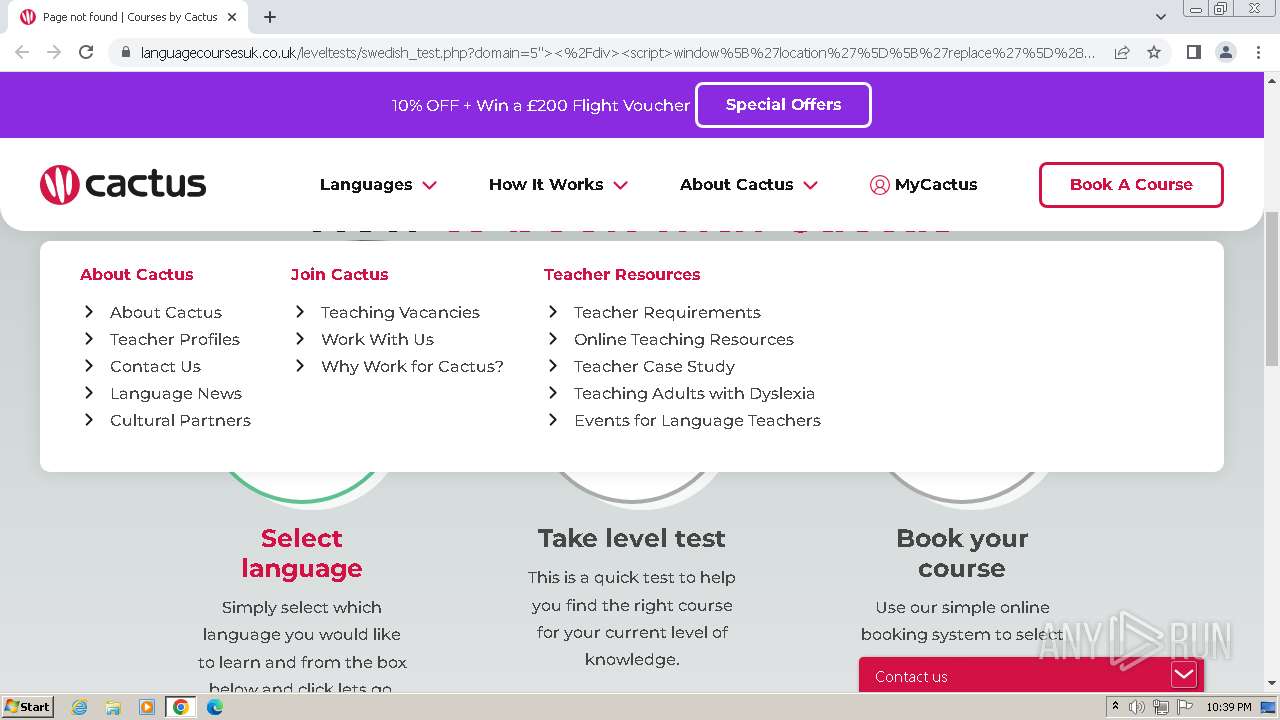Switch to Chrome in taskbar
Screen dimensions: 1280x720
180,707
